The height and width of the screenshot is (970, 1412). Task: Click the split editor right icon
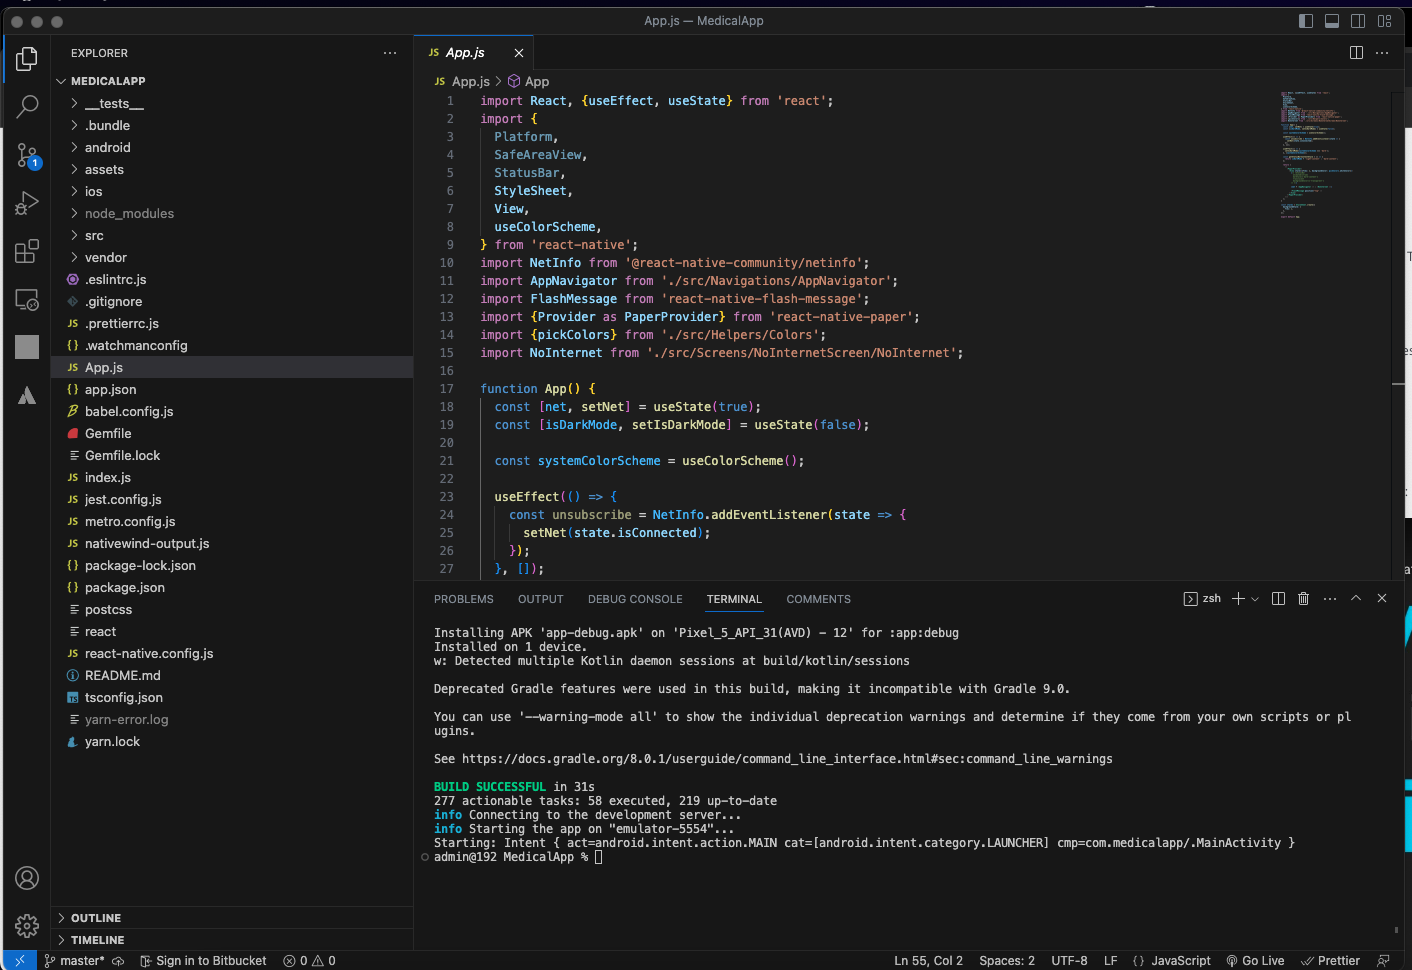(x=1356, y=53)
